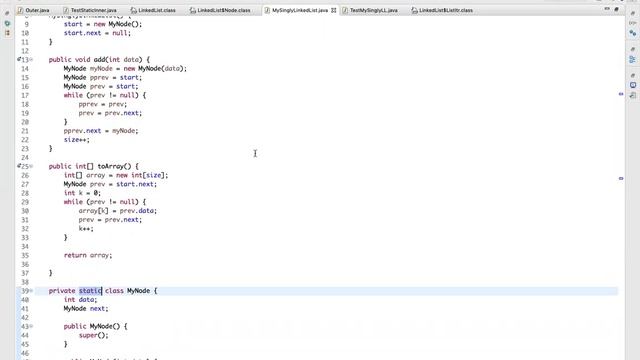
Task: Click the override marker beside line 13
Action: click(x=19, y=59)
